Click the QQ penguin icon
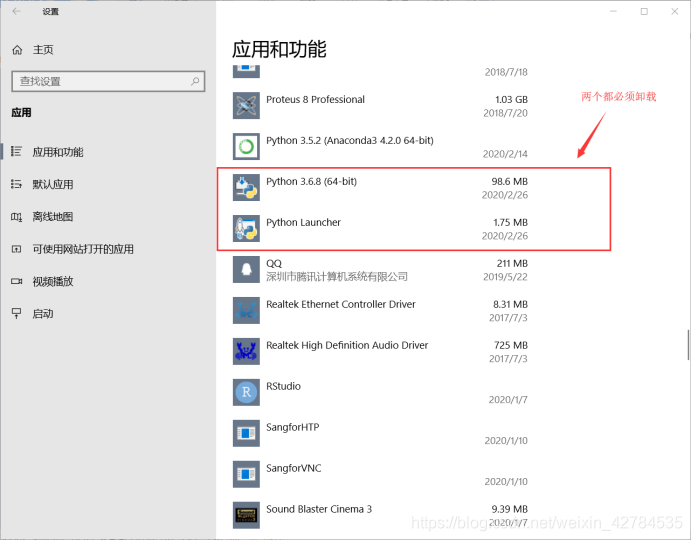The width and height of the screenshot is (692, 541). click(x=246, y=270)
